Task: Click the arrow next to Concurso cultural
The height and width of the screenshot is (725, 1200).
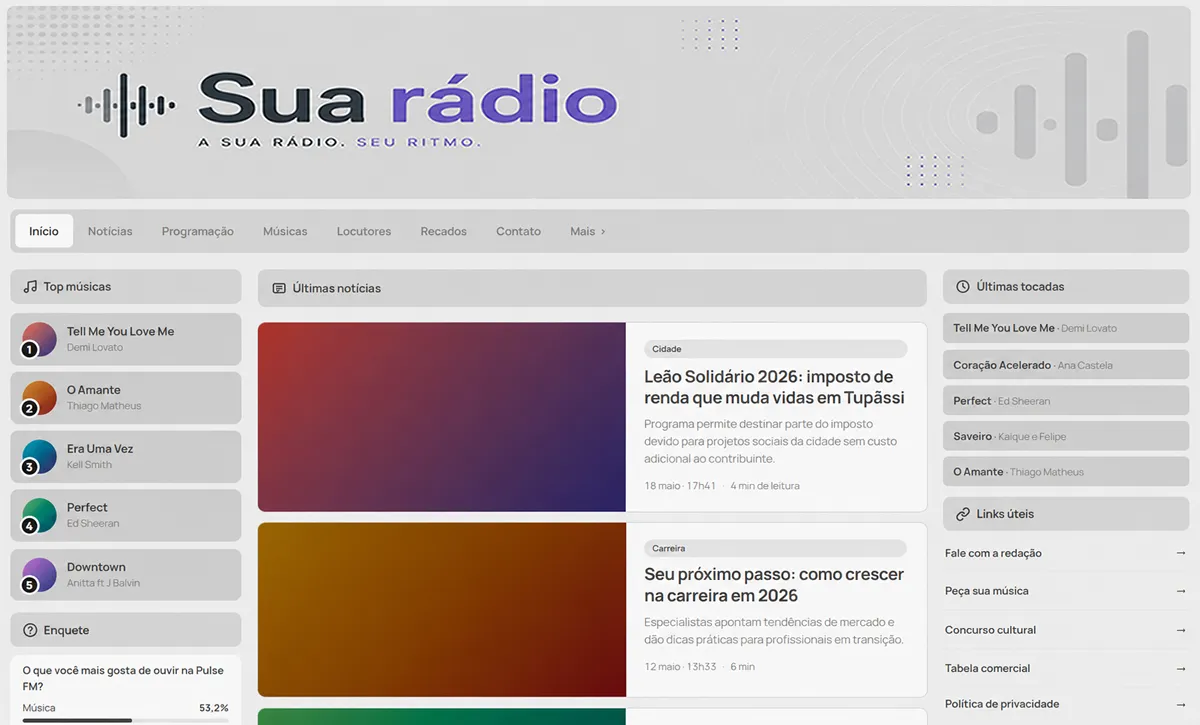Action: click(x=1181, y=630)
